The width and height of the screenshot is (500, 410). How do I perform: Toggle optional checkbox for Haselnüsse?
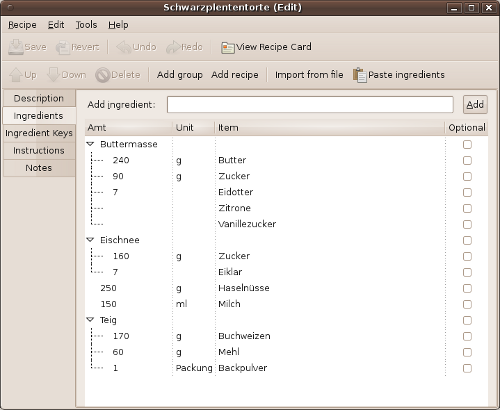click(467, 288)
